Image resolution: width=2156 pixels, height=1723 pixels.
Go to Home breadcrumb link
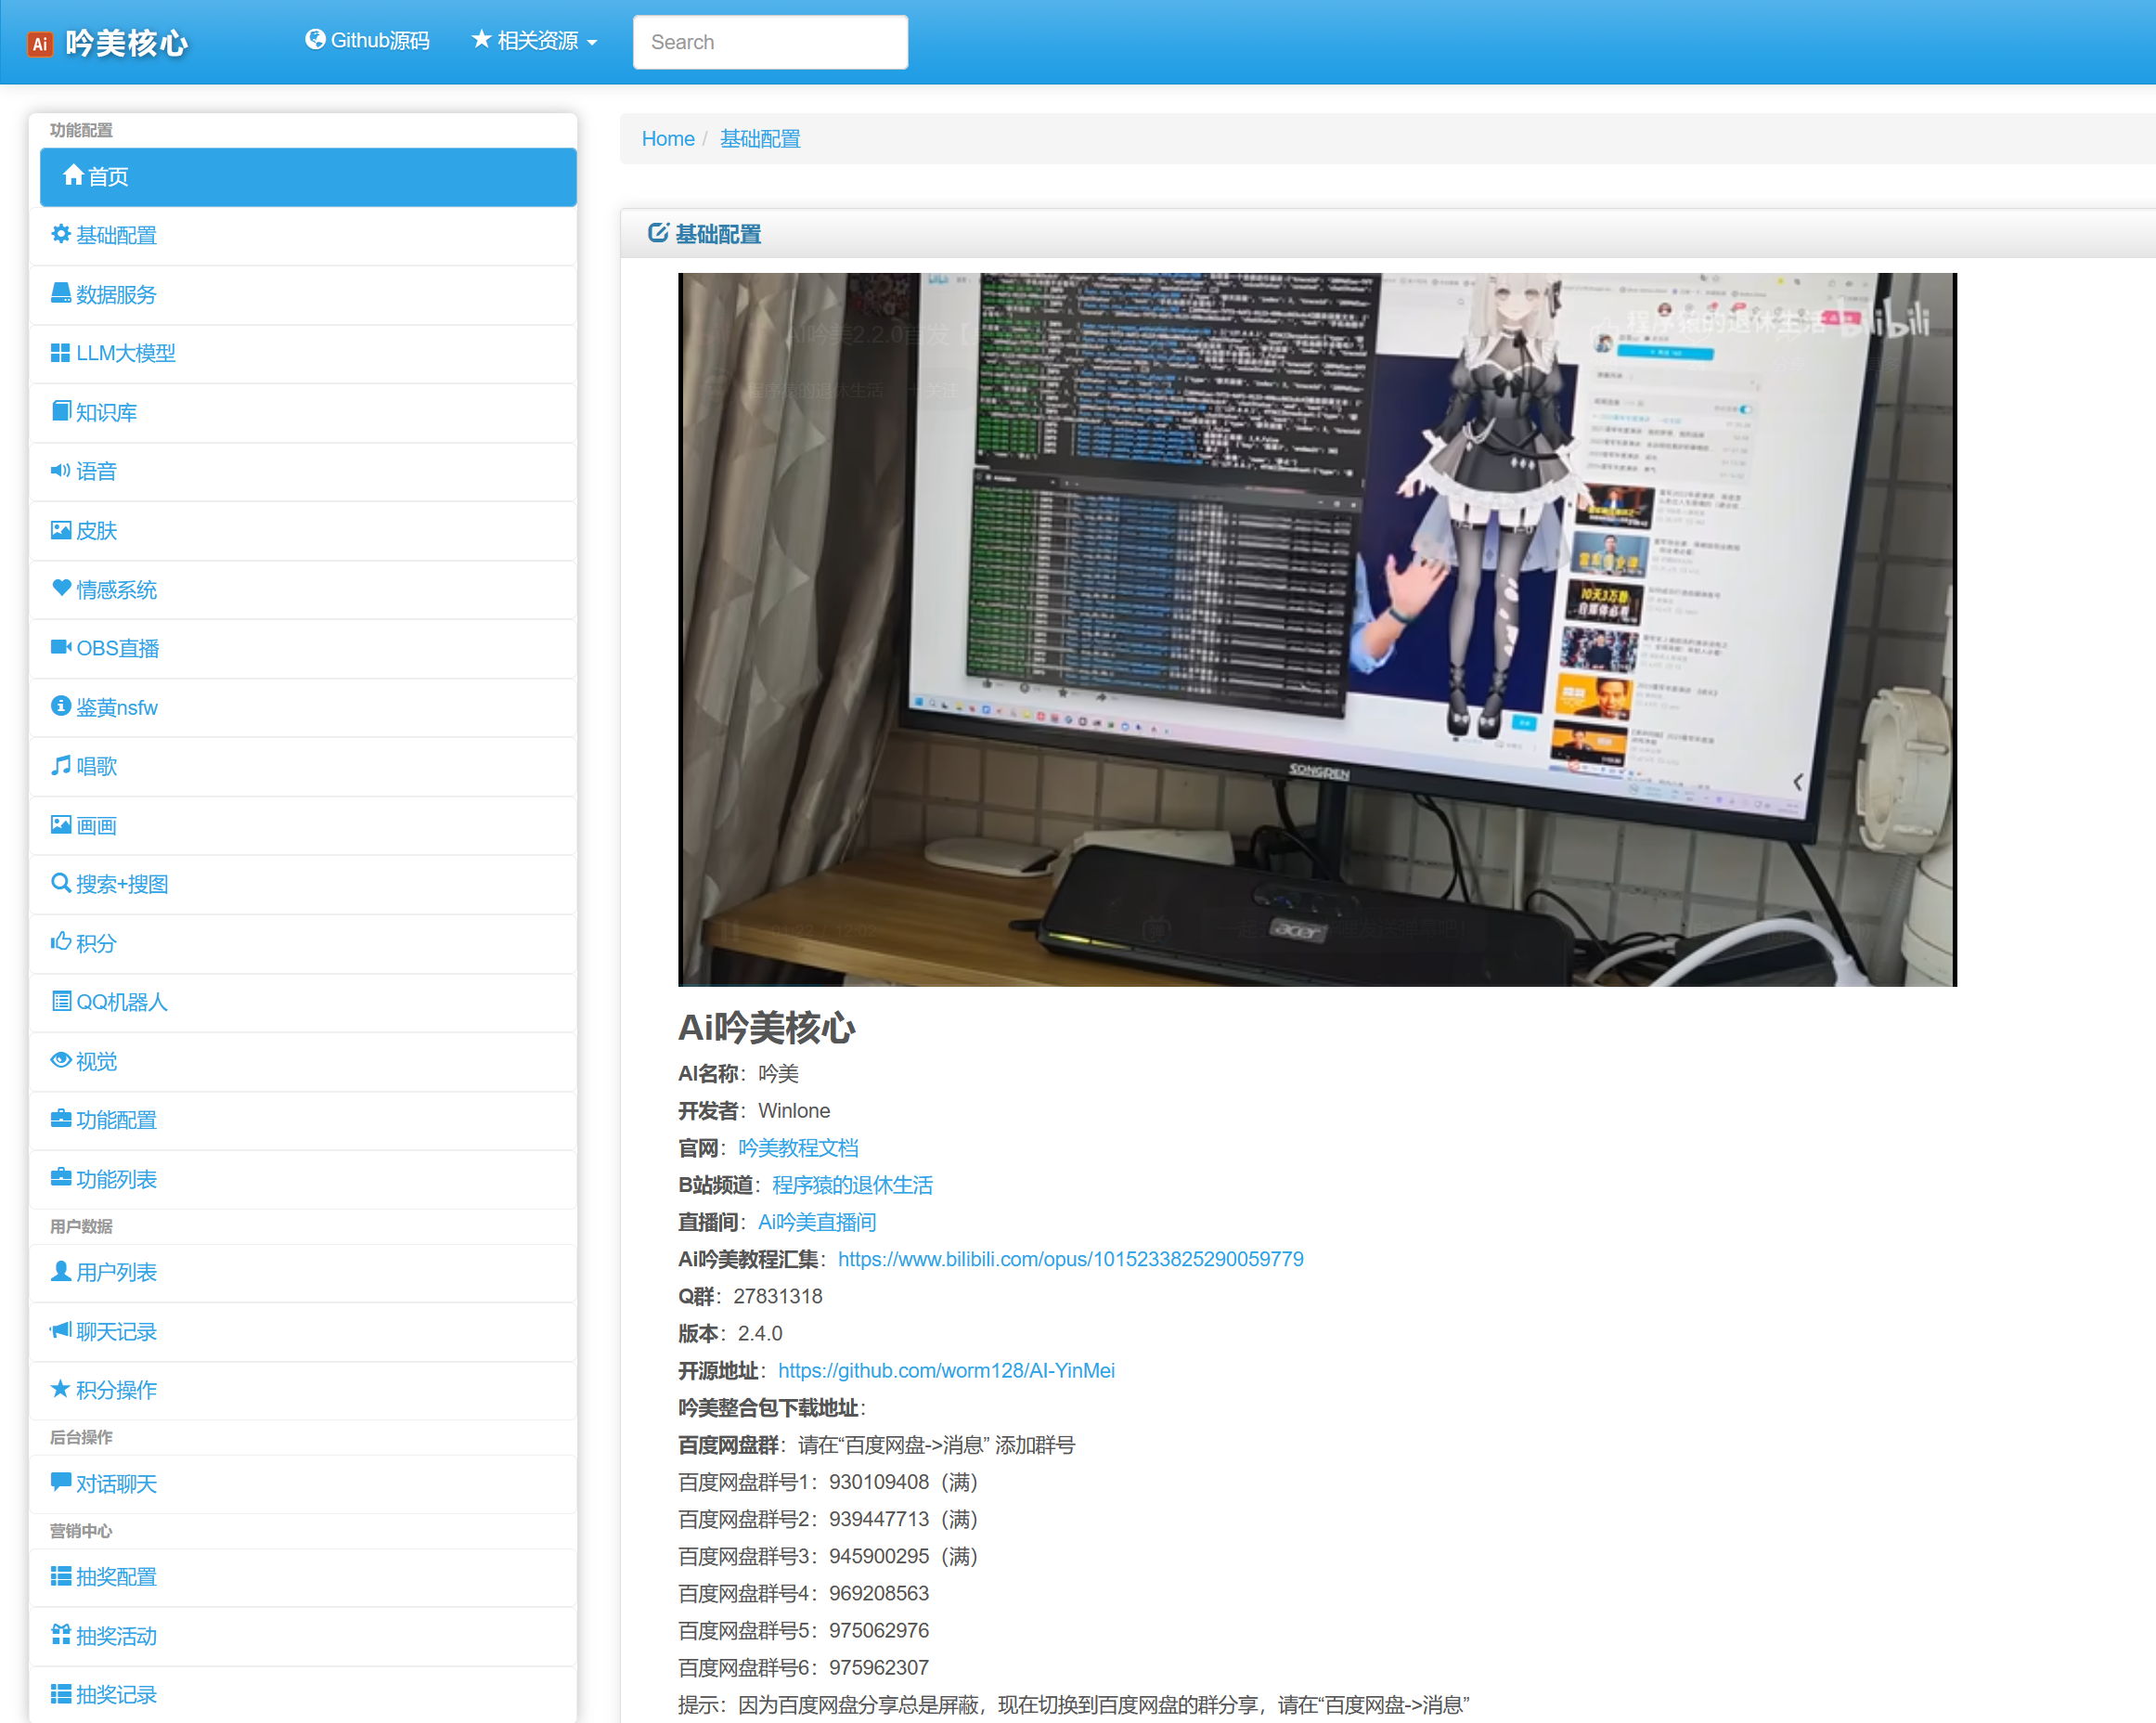(667, 139)
